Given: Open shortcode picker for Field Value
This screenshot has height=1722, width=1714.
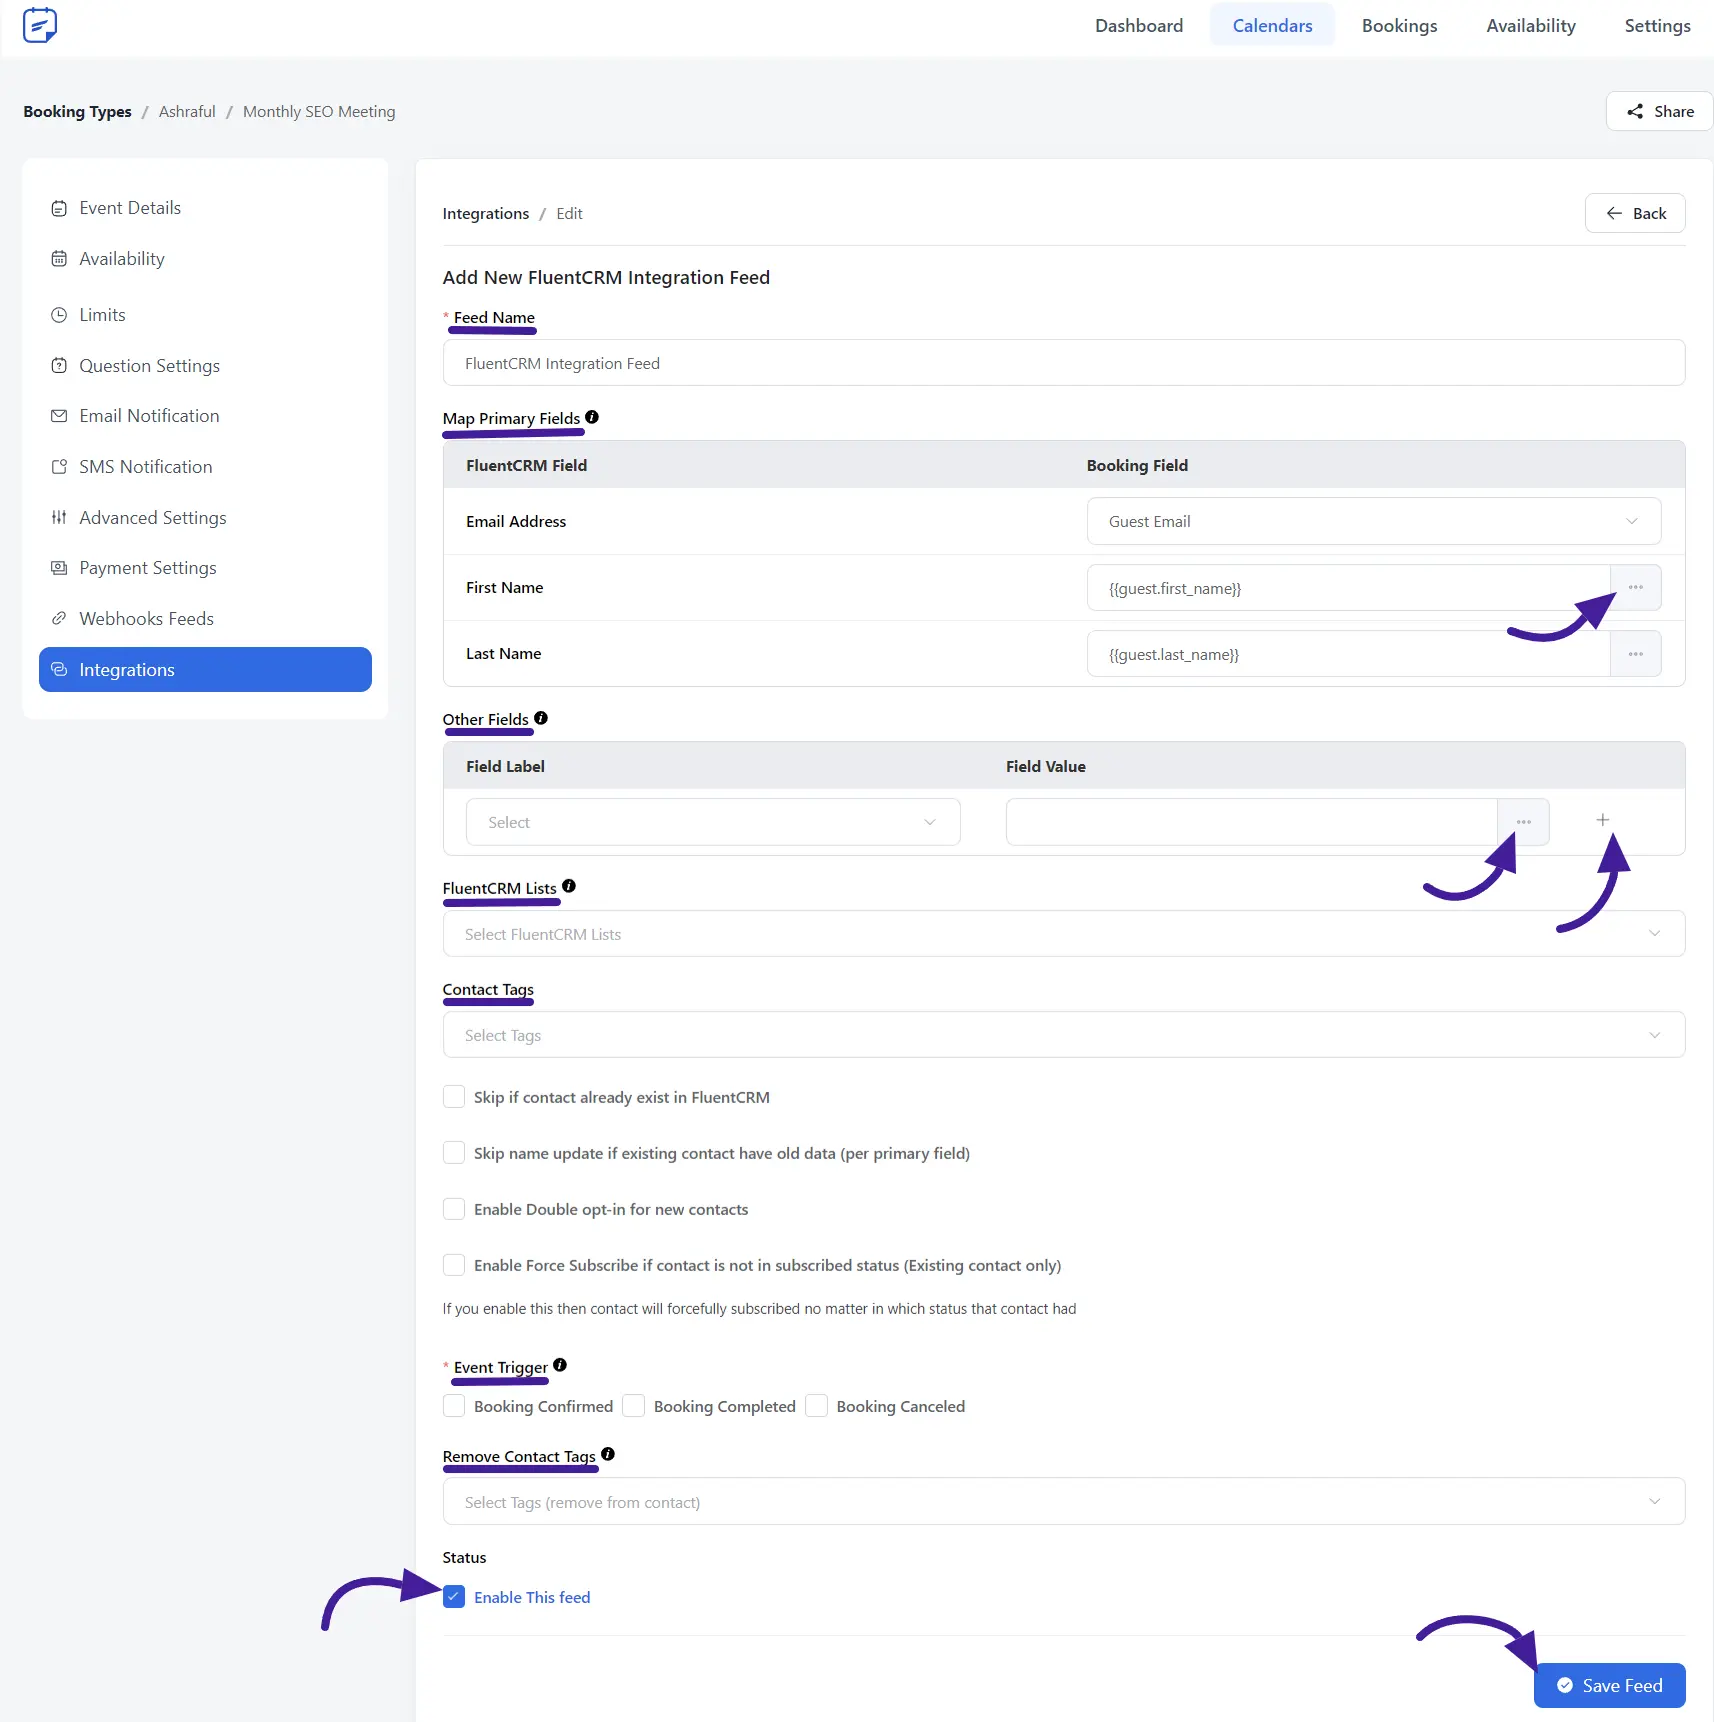Looking at the screenshot, I should pyautogui.click(x=1523, y=822).
